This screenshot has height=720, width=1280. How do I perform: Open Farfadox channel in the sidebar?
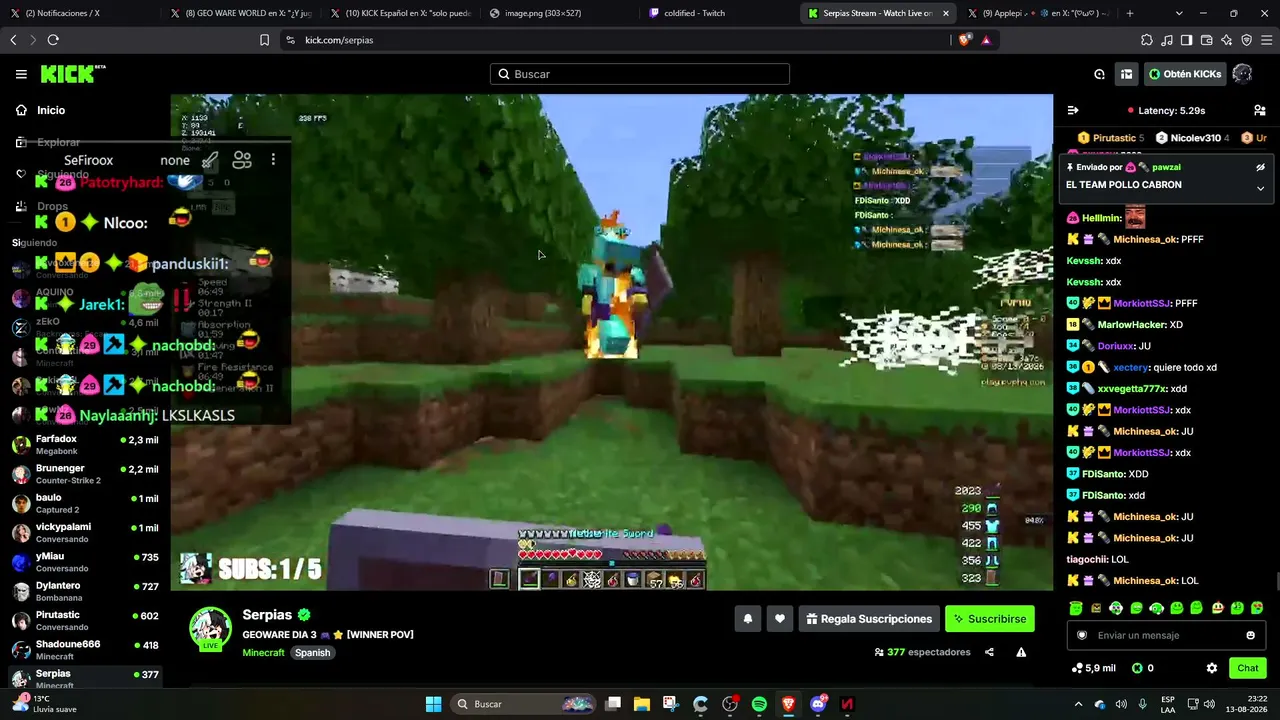[85, 445]
